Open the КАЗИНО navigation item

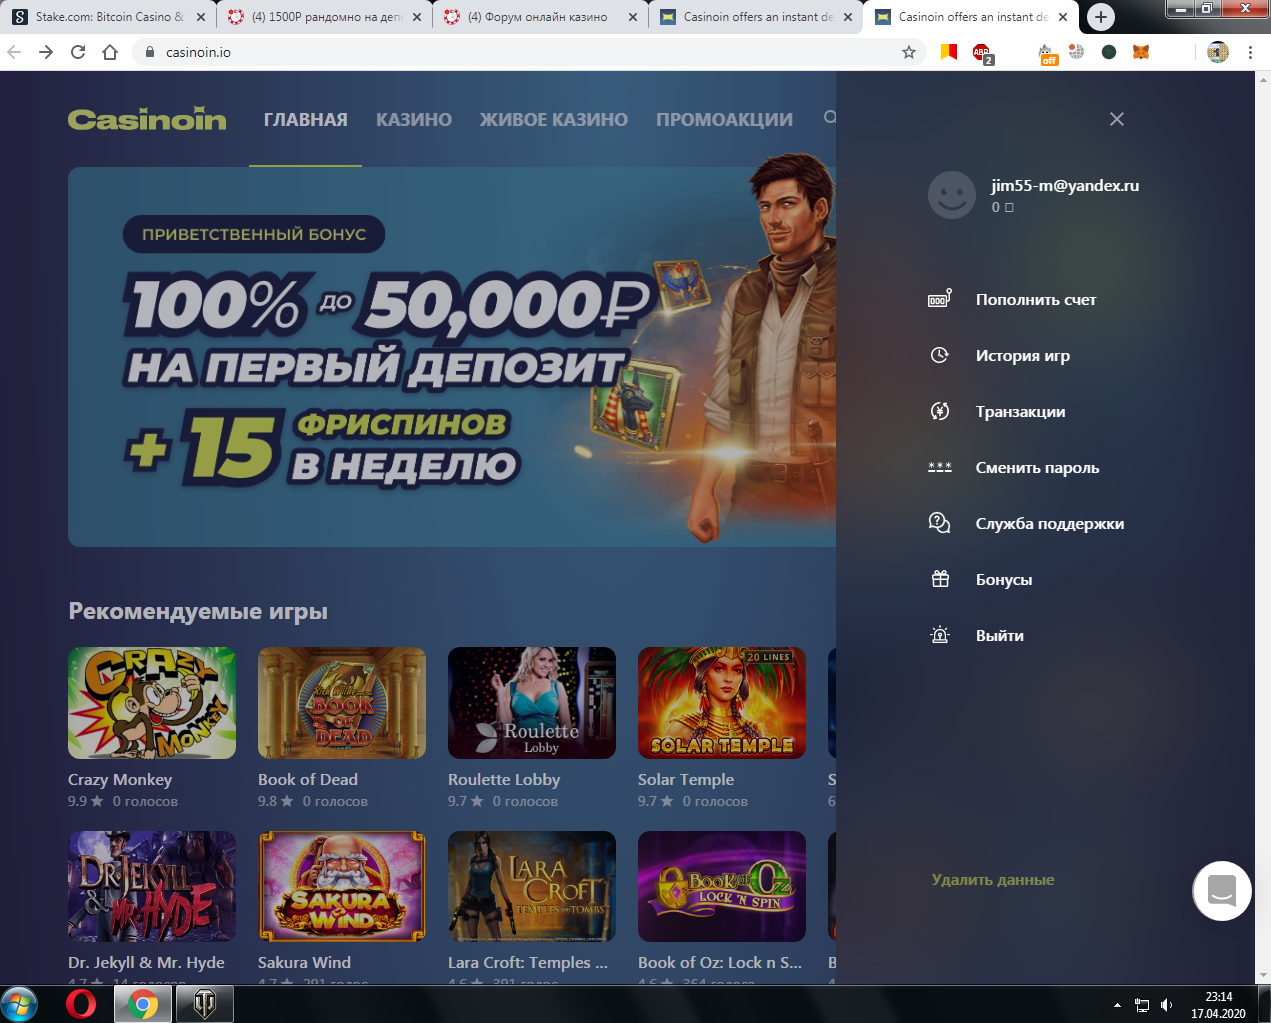(x=414, y=119)
